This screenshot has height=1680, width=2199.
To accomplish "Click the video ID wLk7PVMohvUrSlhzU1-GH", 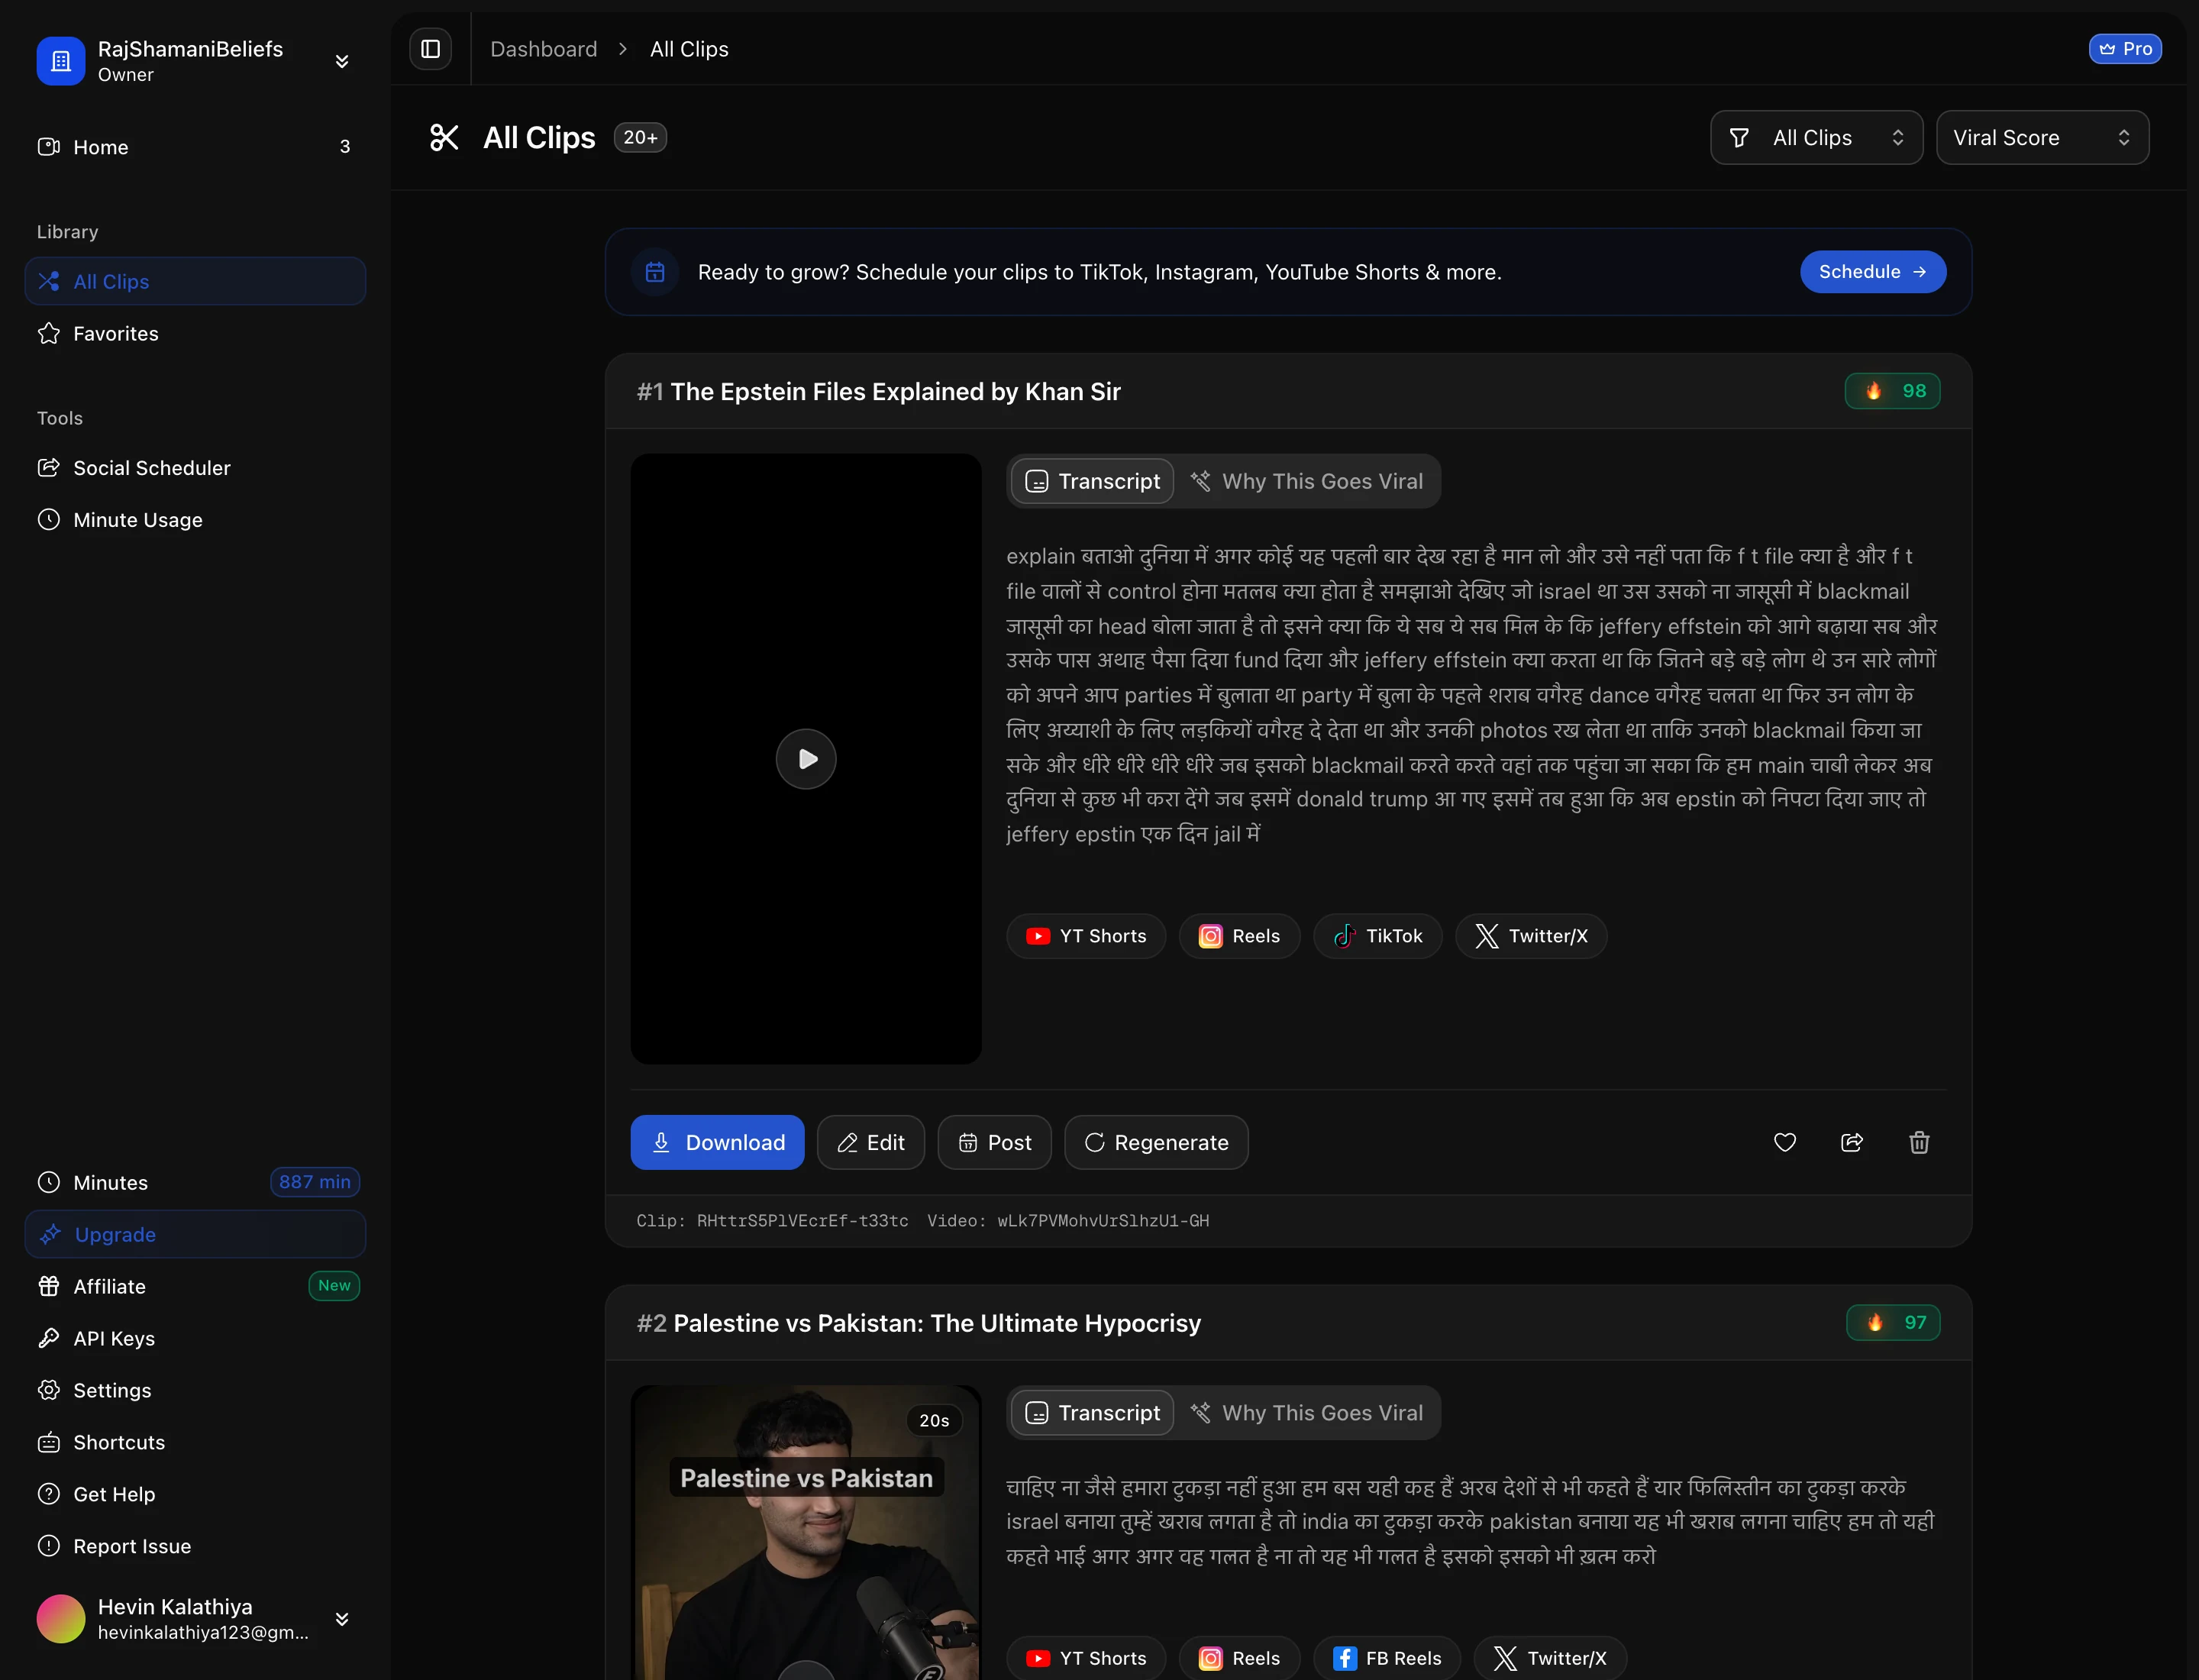I will click(1103, 1221).
